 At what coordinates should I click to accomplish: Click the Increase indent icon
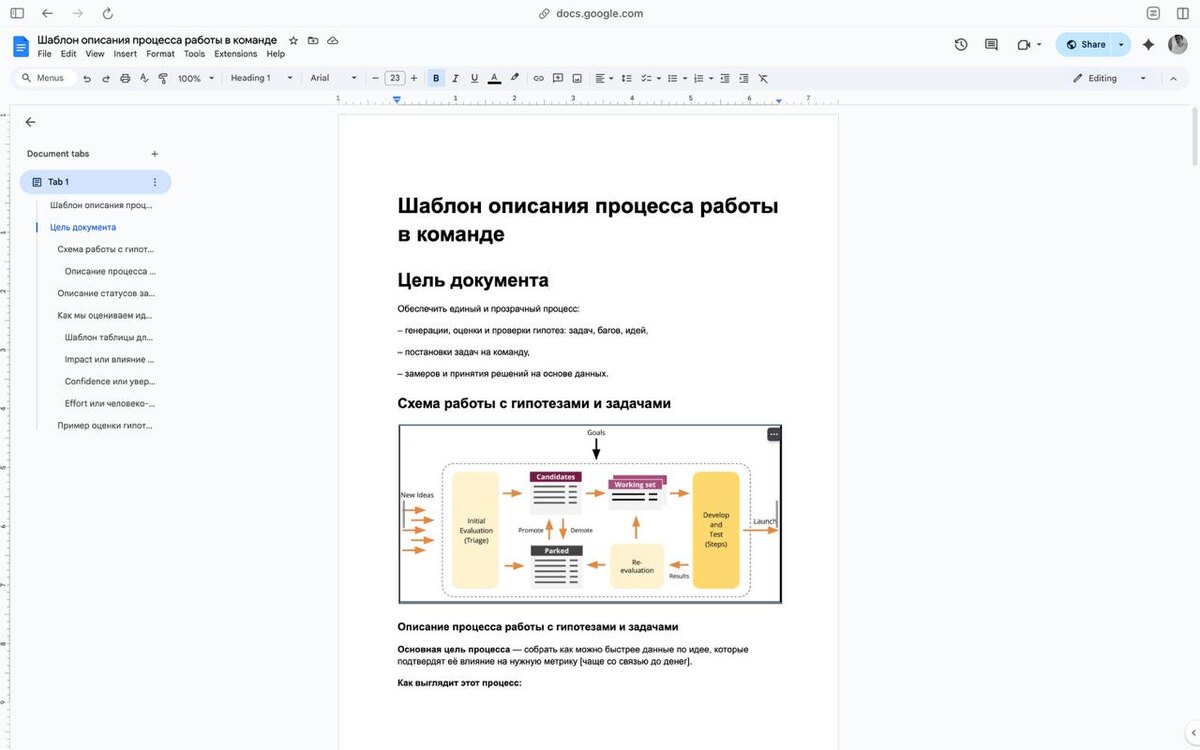click(744, 78)
